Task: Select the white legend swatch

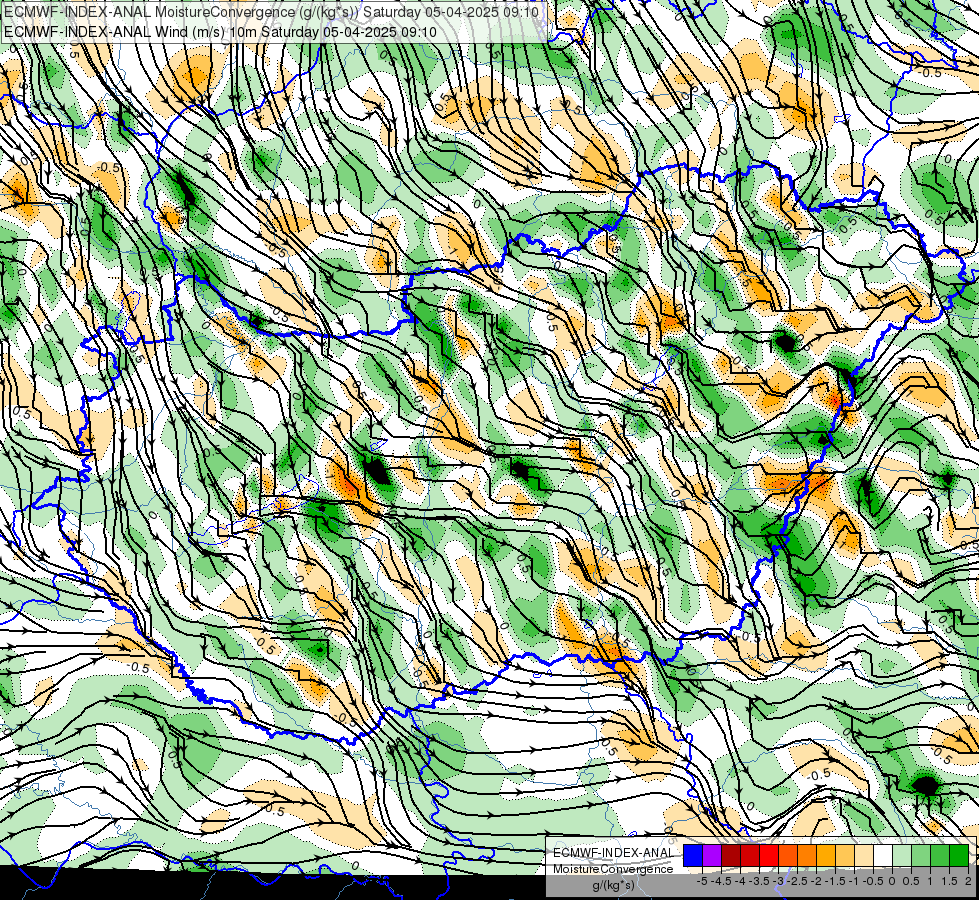Action: click(883, 855)
